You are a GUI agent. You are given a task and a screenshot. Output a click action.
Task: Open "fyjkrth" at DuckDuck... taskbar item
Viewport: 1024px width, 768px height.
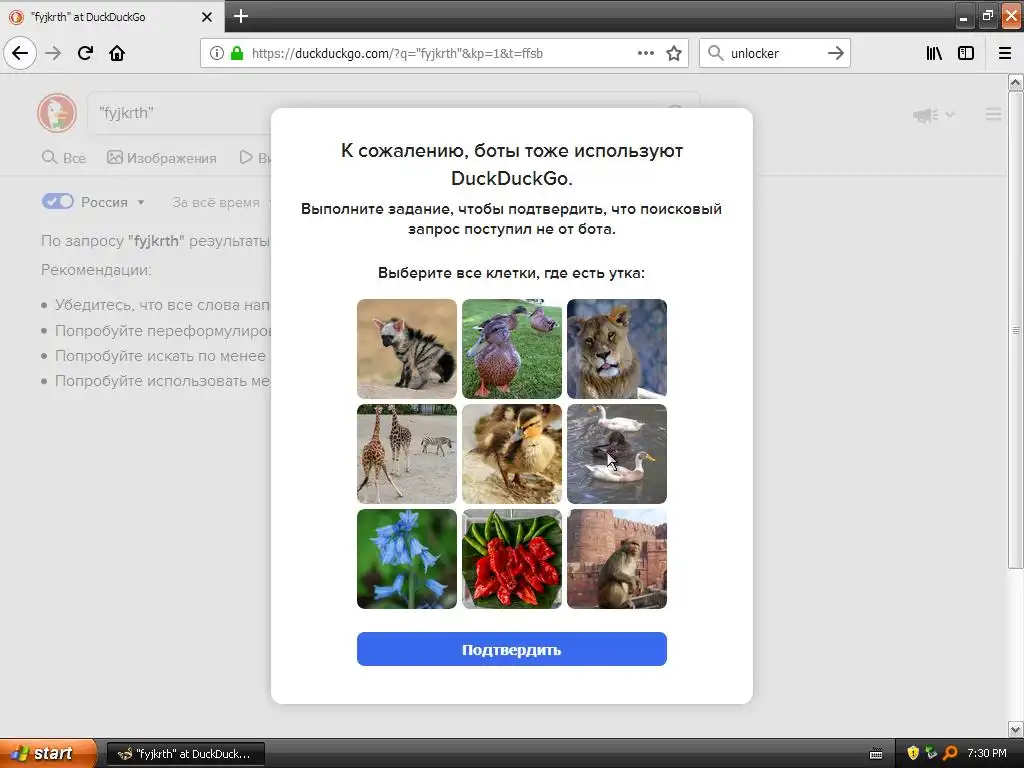185,754
